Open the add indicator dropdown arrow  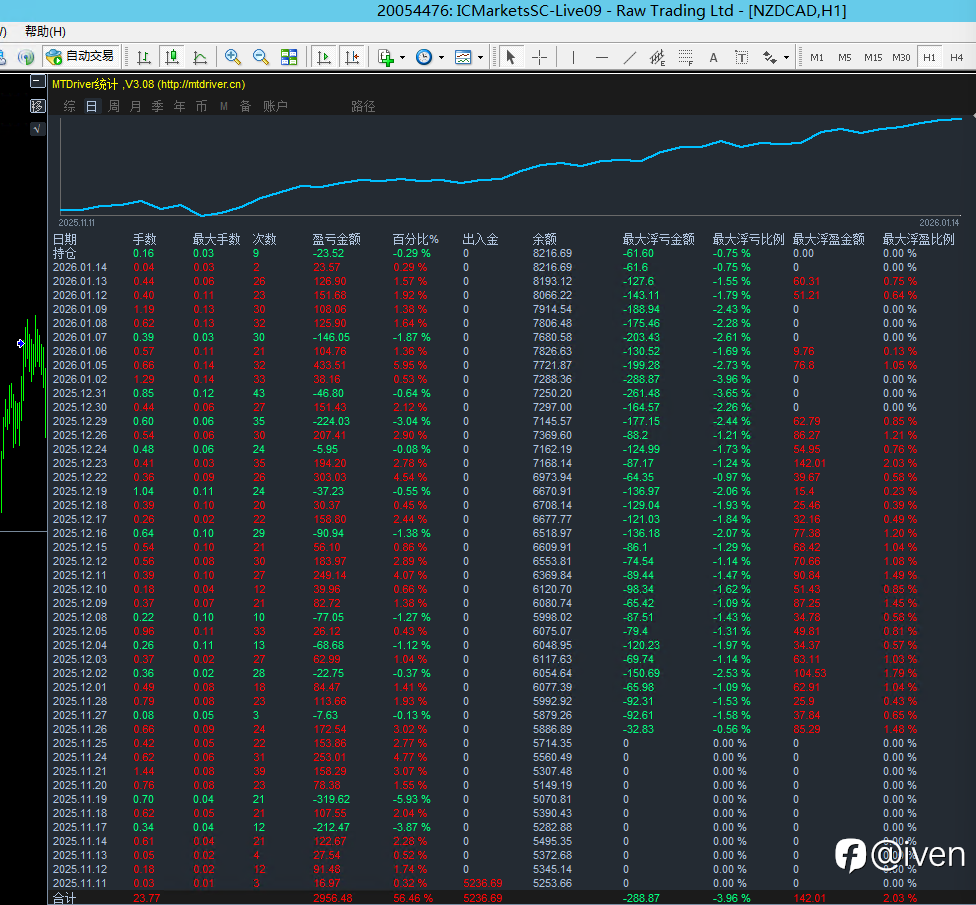pyautogui.click(x=402, y=57)
